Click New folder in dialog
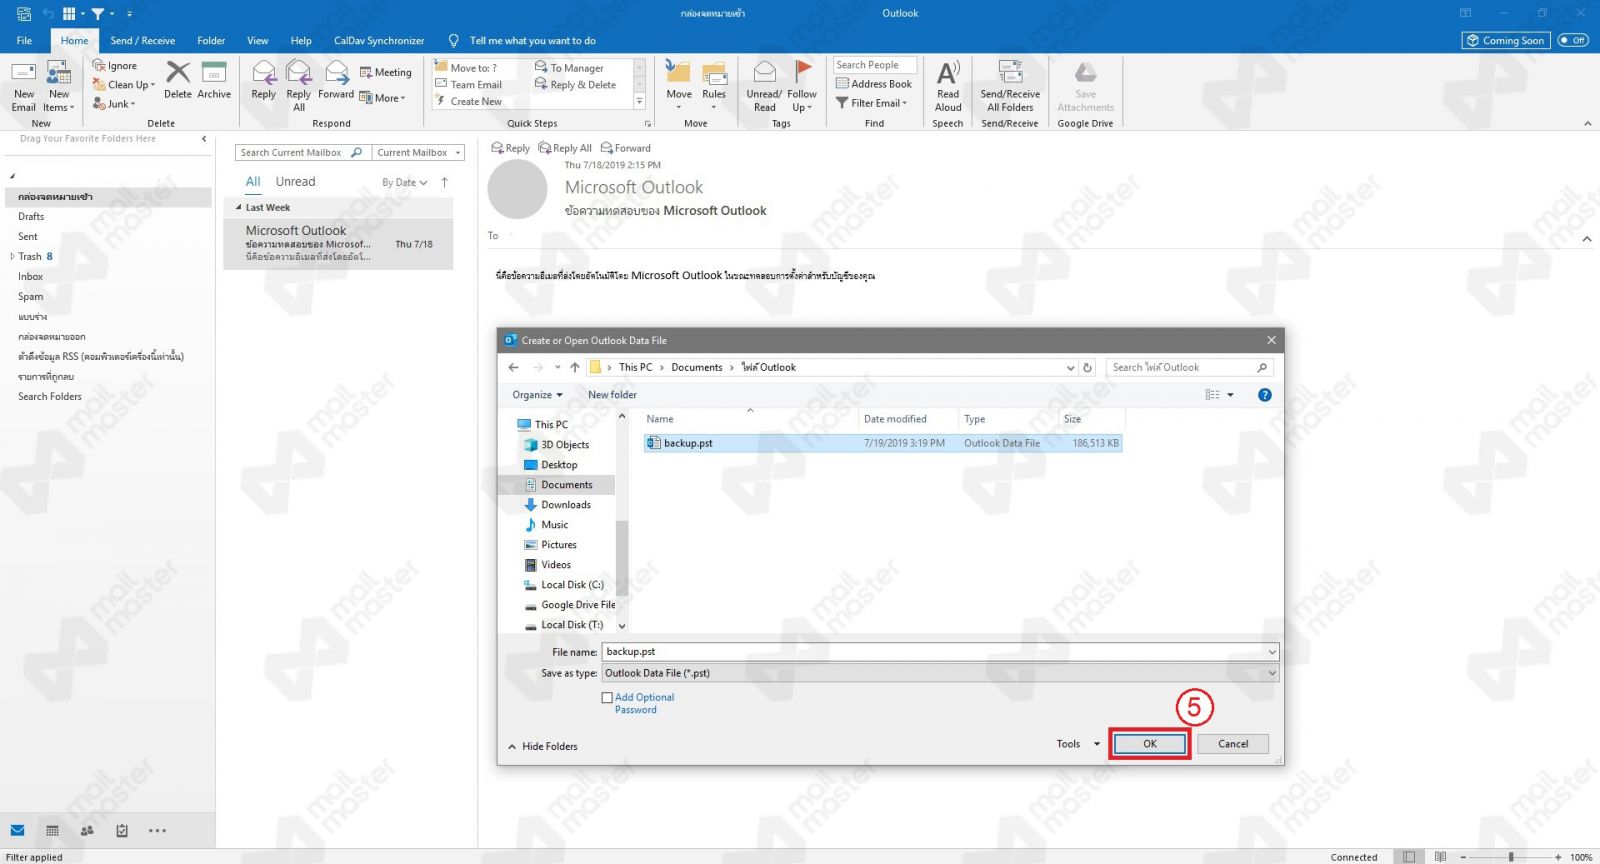This screenshot has height=864, width=1600. 612,395
